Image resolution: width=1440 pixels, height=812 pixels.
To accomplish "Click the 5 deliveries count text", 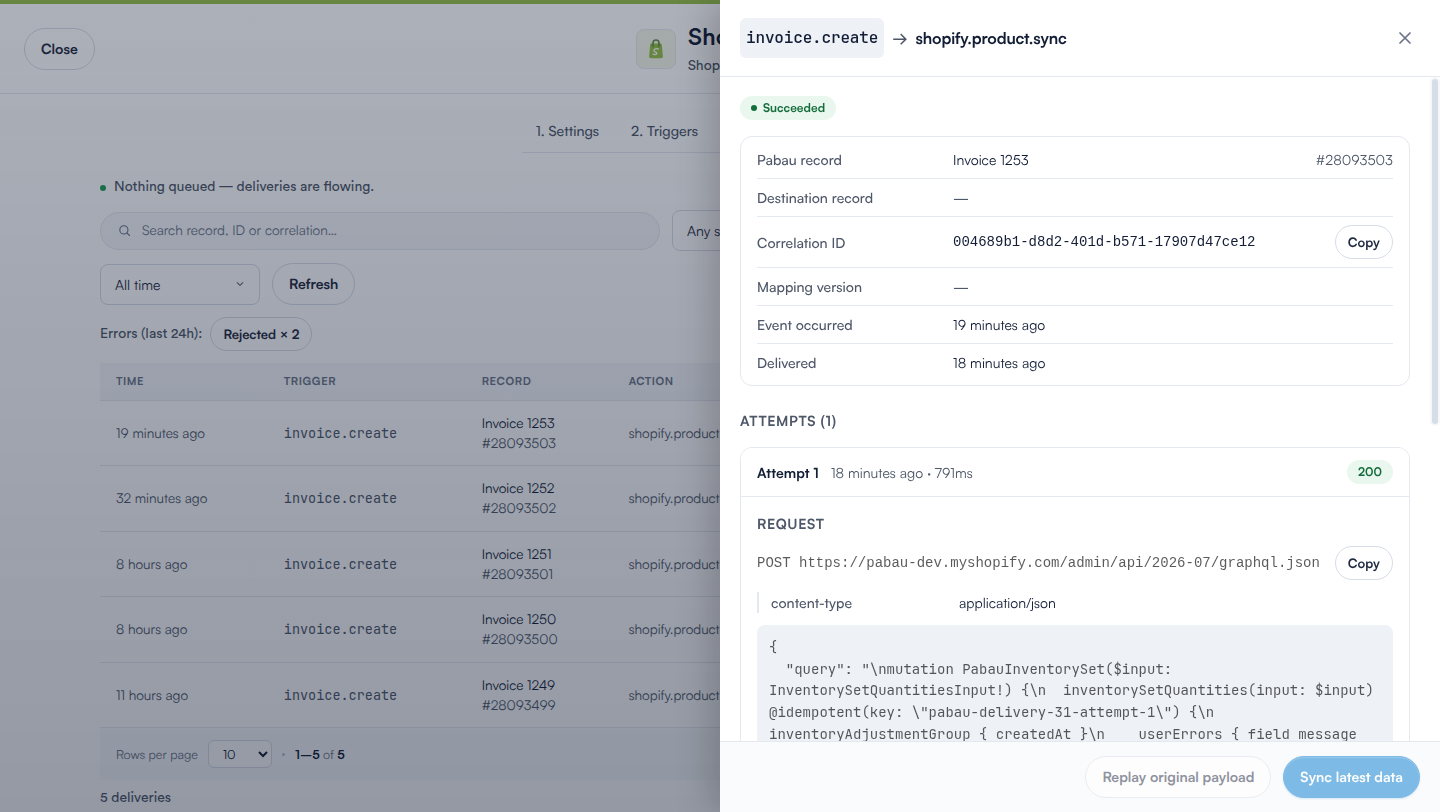I will point(136,797).
